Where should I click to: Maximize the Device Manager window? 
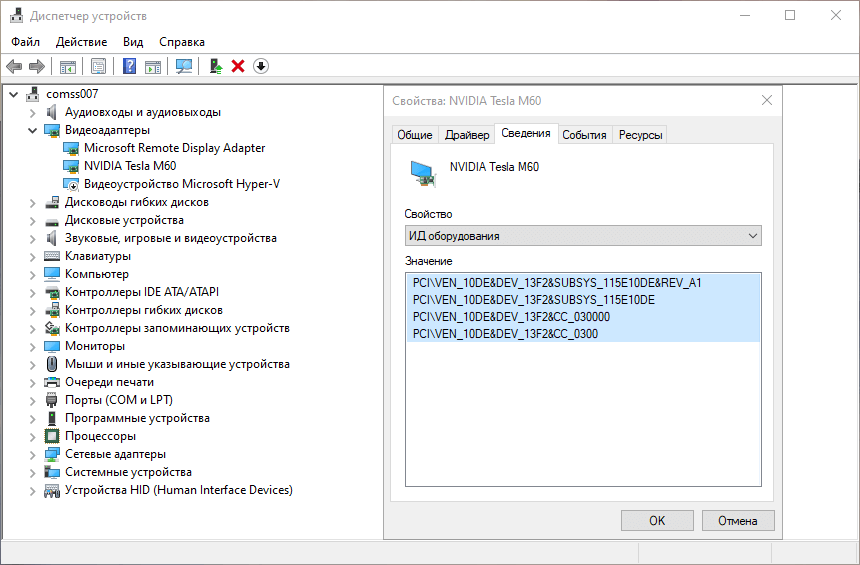click(x=790, y=15)
